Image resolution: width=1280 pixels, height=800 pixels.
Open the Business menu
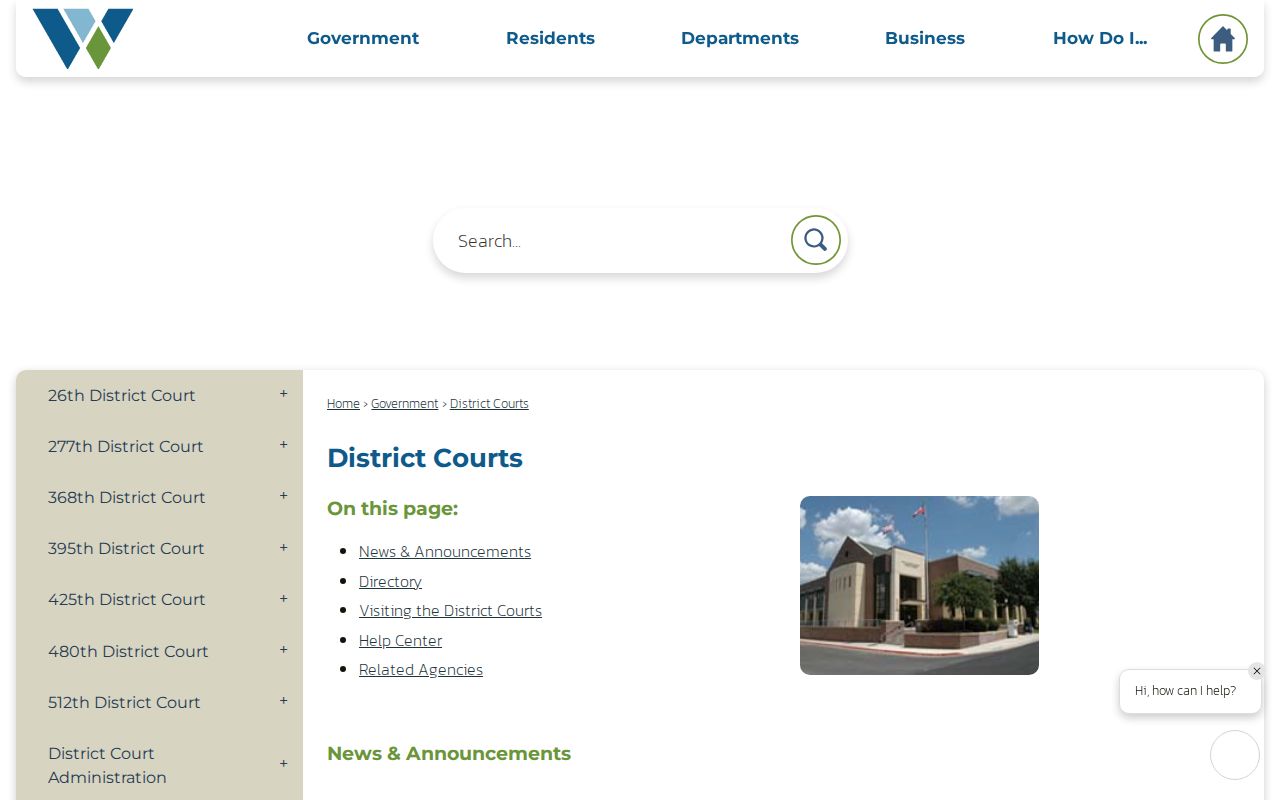tap(925, 38)
